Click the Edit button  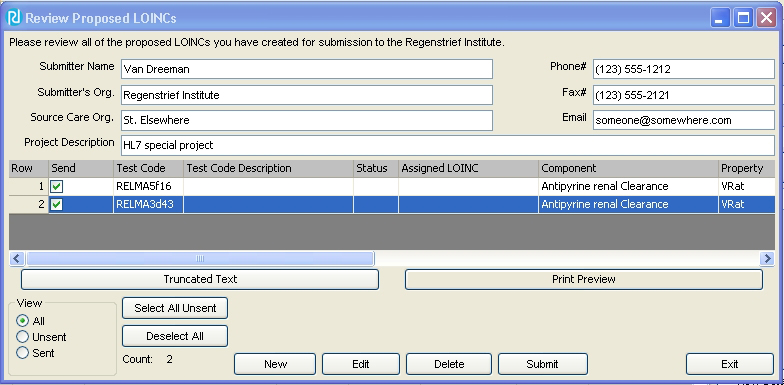point(360,364)
